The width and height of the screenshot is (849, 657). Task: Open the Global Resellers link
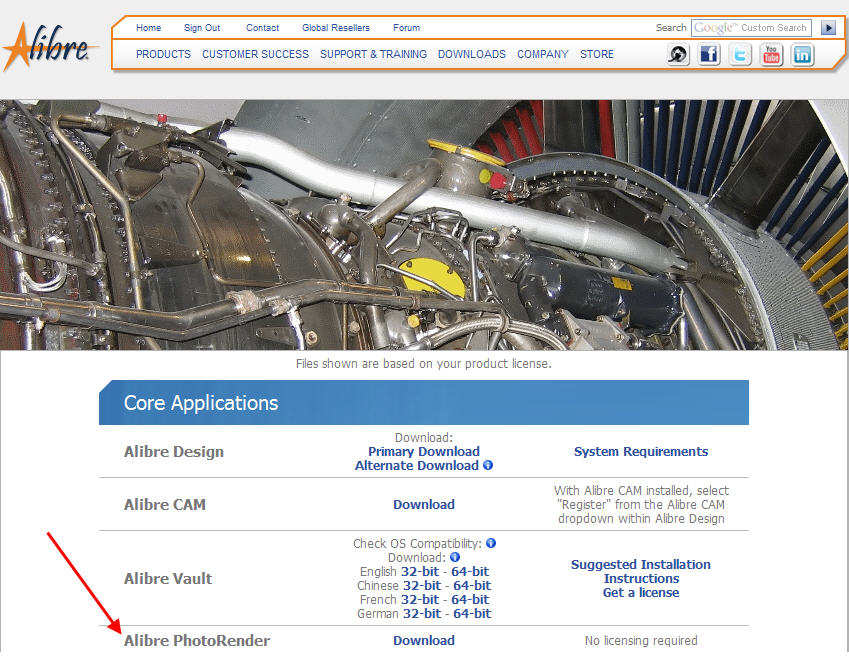(x=336, y=28)
